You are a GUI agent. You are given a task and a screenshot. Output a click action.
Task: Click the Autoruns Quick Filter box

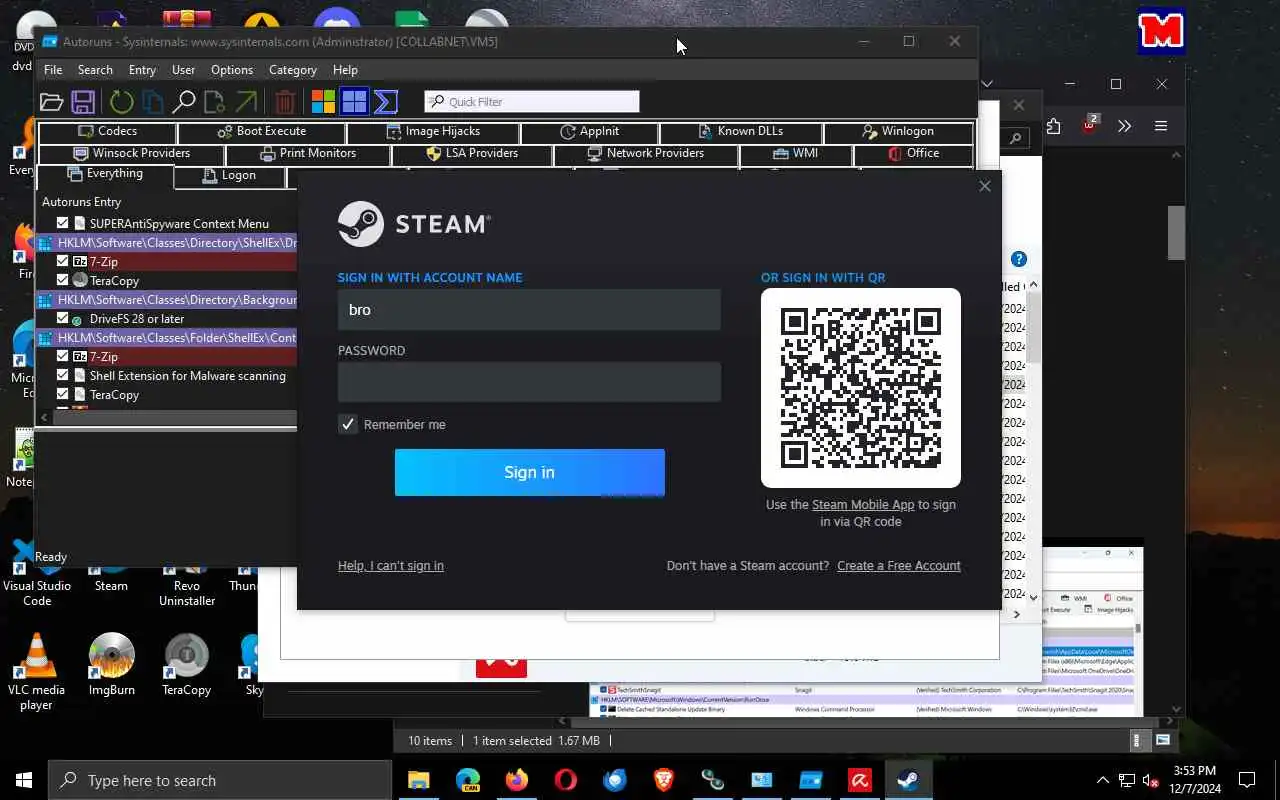[x=532, y=101]
